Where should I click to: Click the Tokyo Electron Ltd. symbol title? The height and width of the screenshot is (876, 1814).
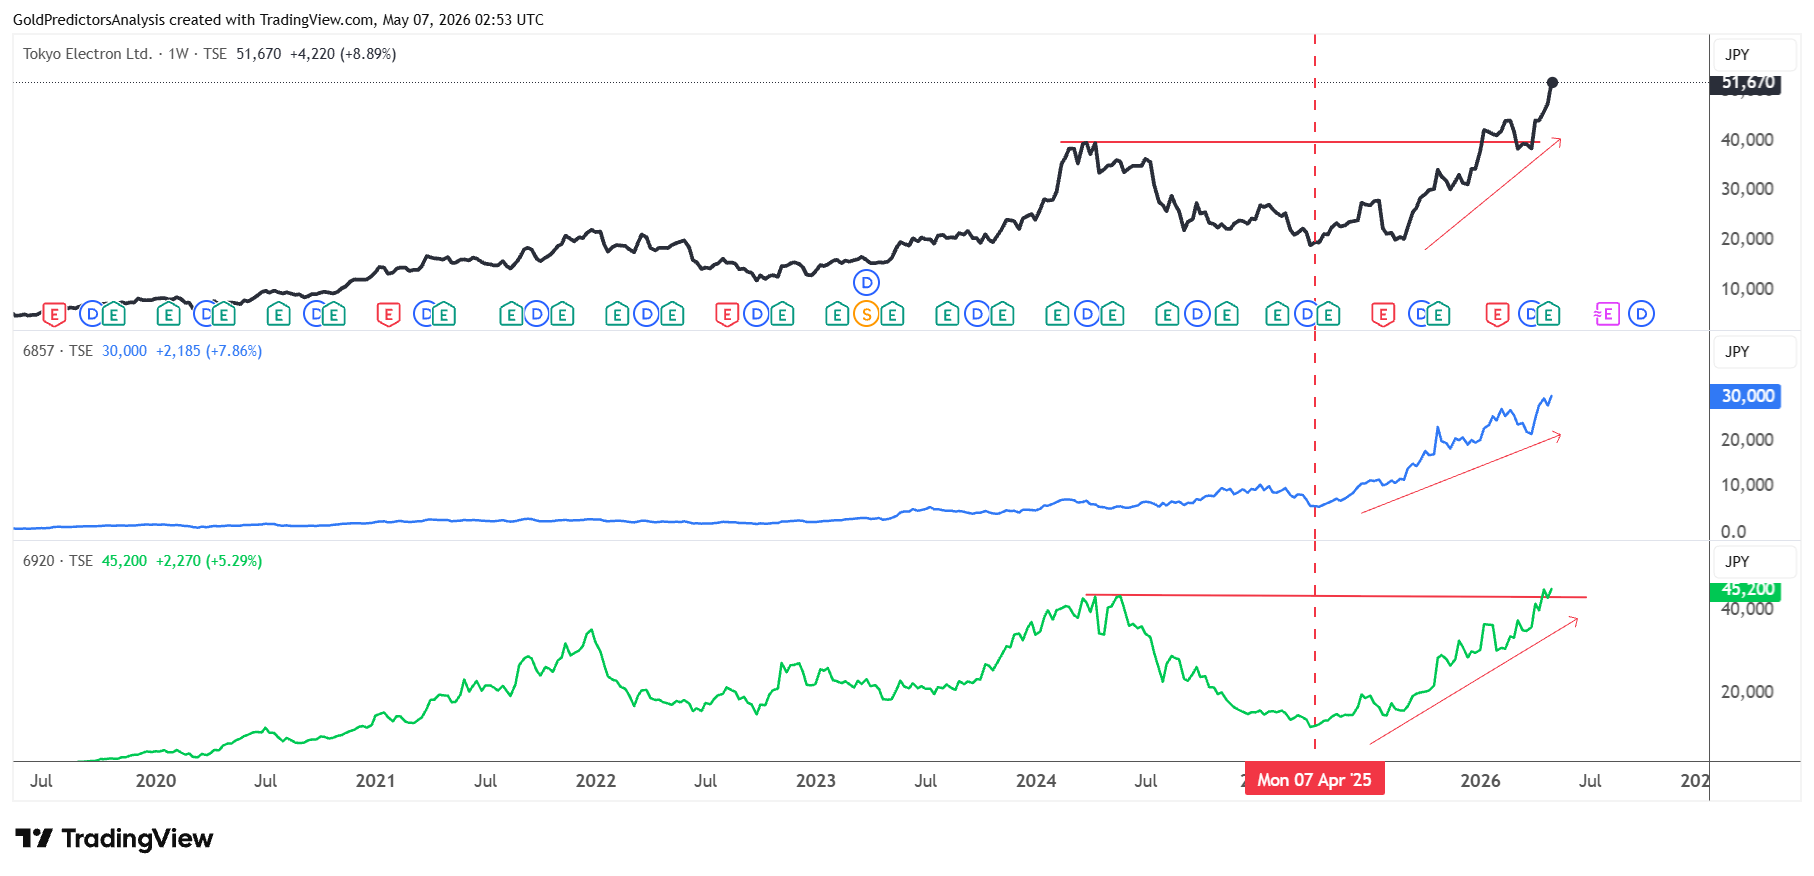88,54
